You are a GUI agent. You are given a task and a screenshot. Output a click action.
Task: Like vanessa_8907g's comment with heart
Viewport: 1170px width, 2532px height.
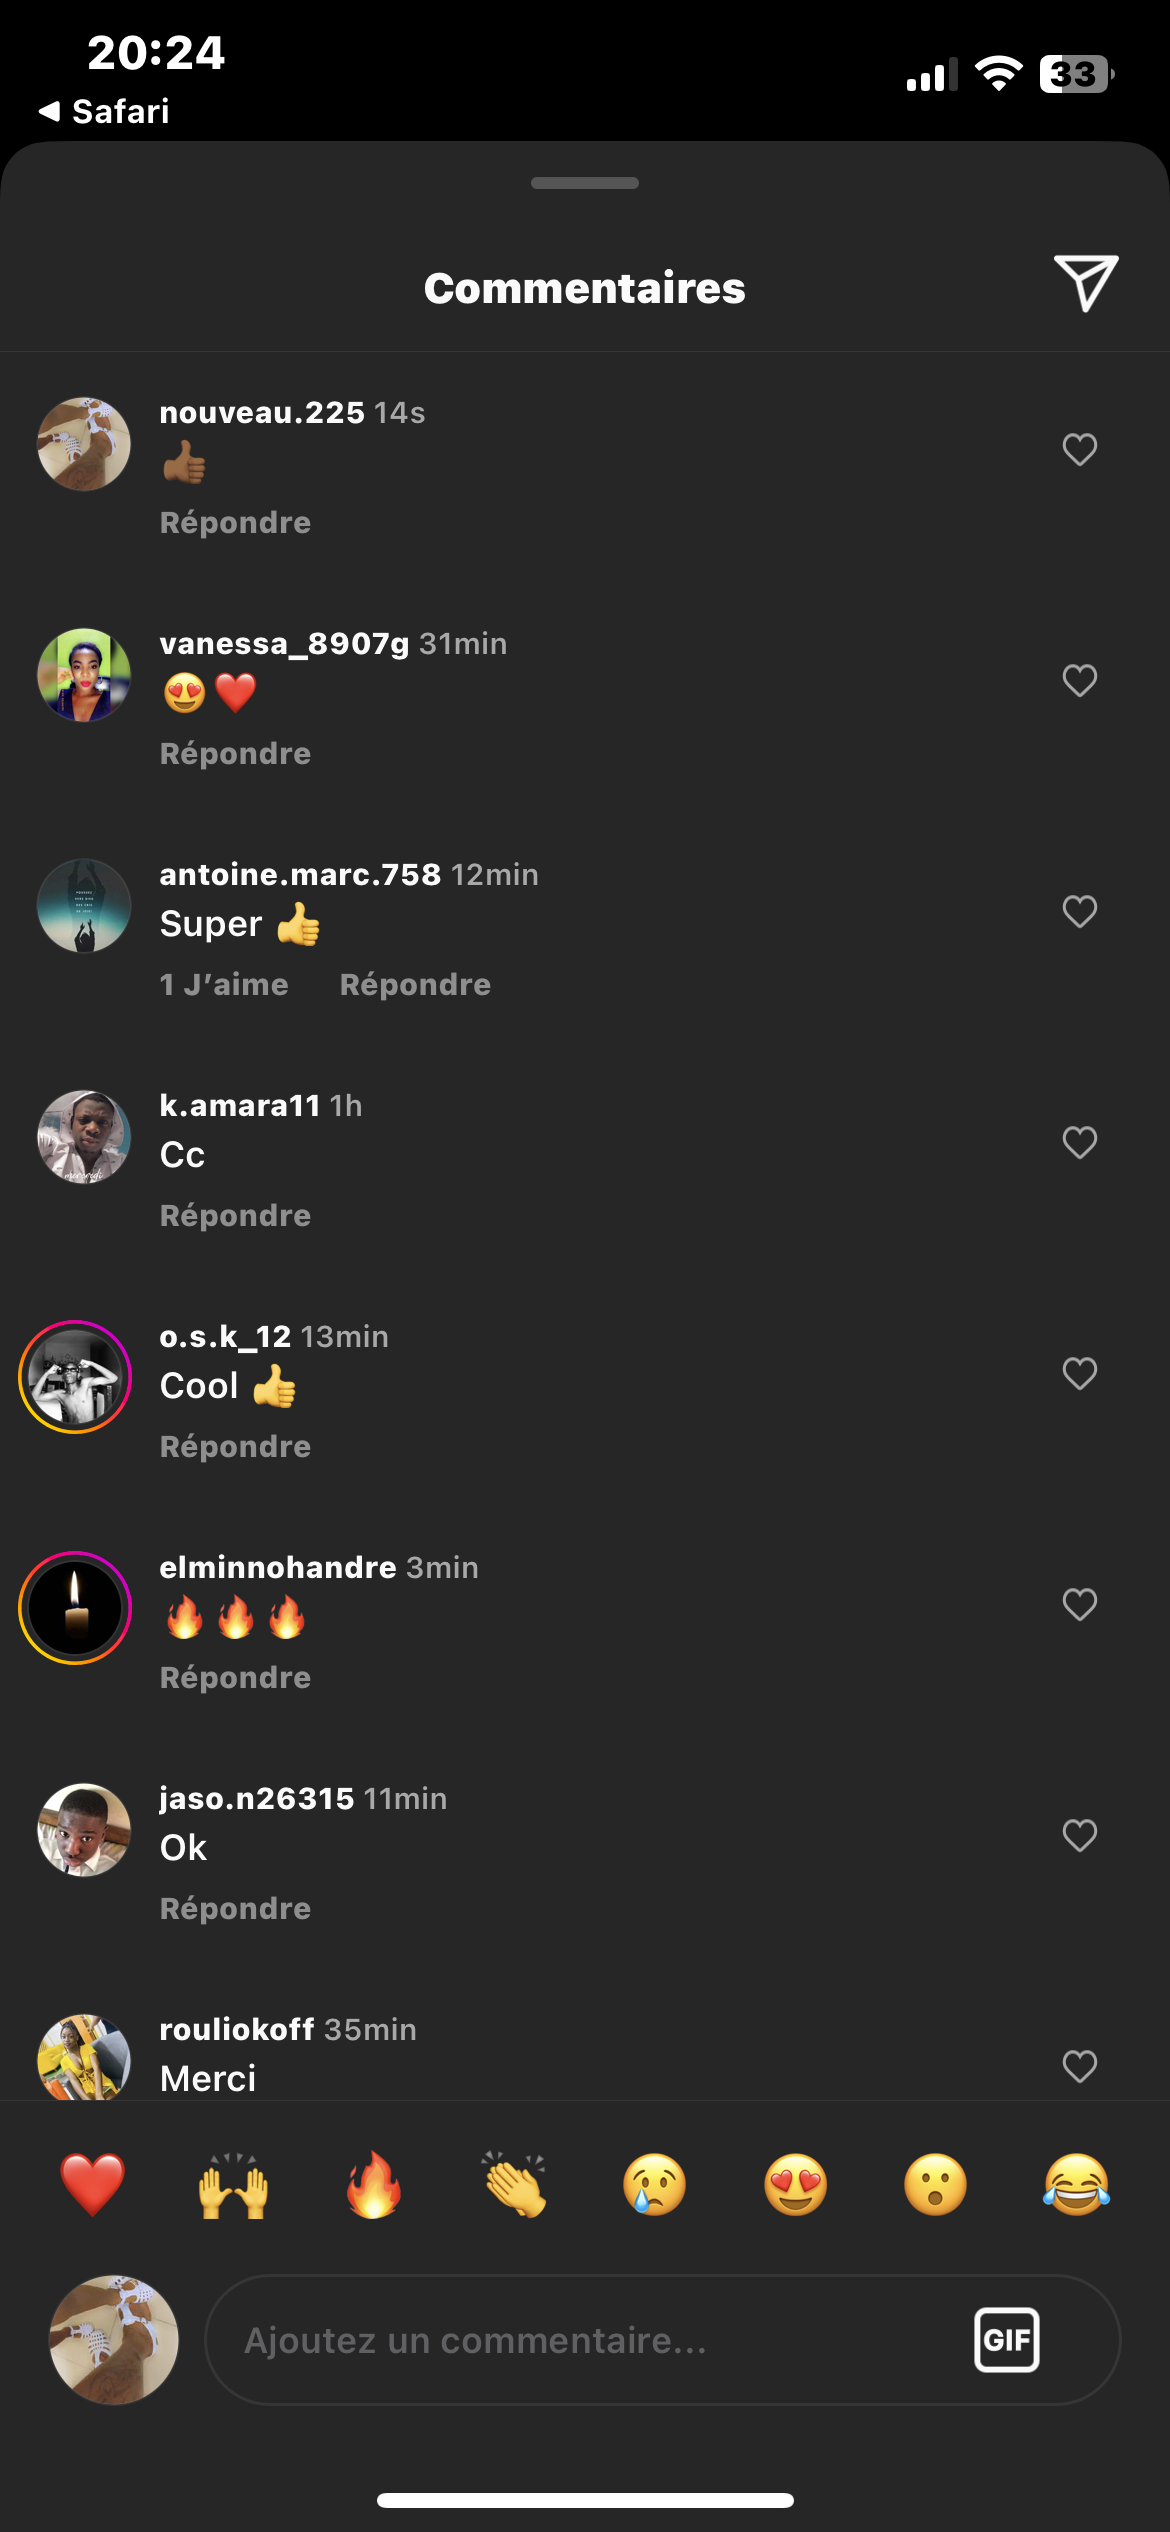1079,681
